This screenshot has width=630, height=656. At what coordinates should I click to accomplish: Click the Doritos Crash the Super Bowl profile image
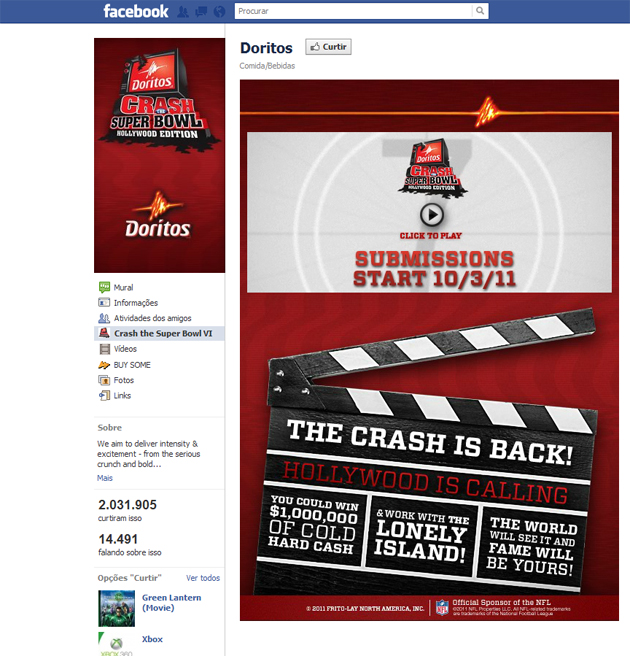point(159,155)
